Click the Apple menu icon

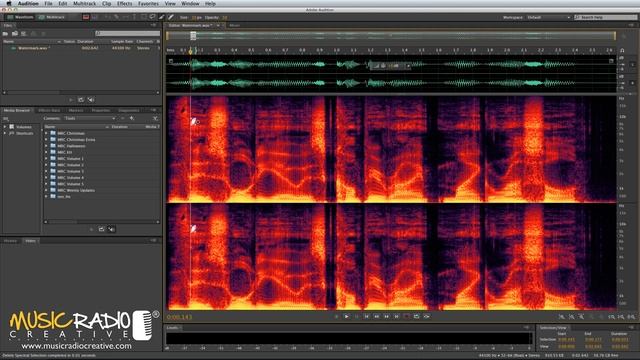coord(9,3)
